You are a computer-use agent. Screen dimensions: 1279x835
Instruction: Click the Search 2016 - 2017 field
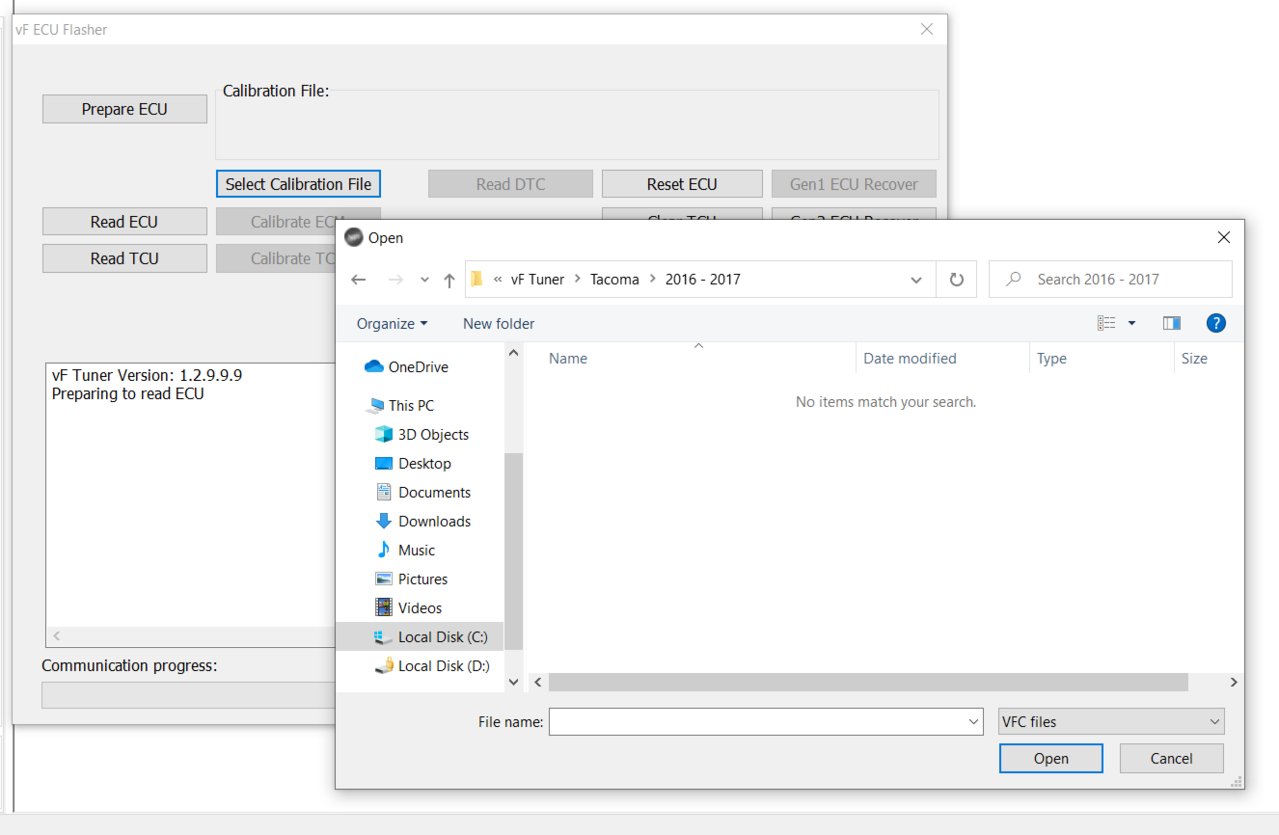(x=1110, y=280)
